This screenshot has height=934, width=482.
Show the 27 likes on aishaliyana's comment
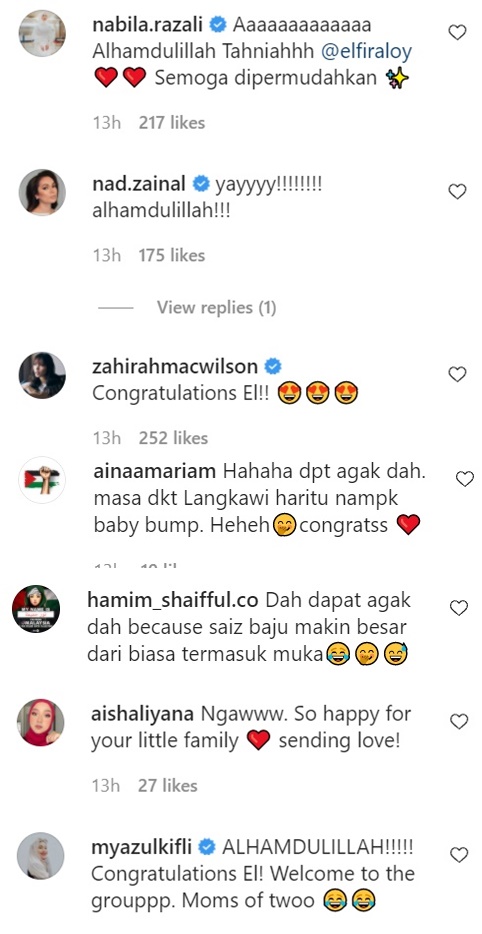pyautogui.click(x=167, y=786)
